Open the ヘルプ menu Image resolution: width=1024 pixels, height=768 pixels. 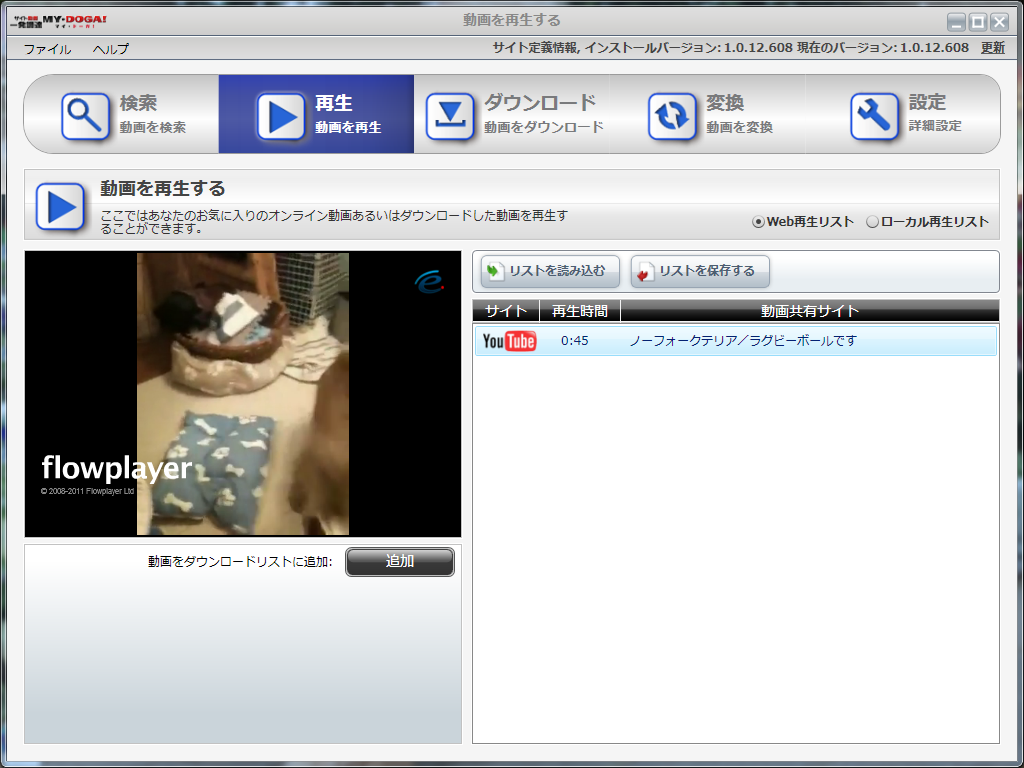[x=110, y=49]
